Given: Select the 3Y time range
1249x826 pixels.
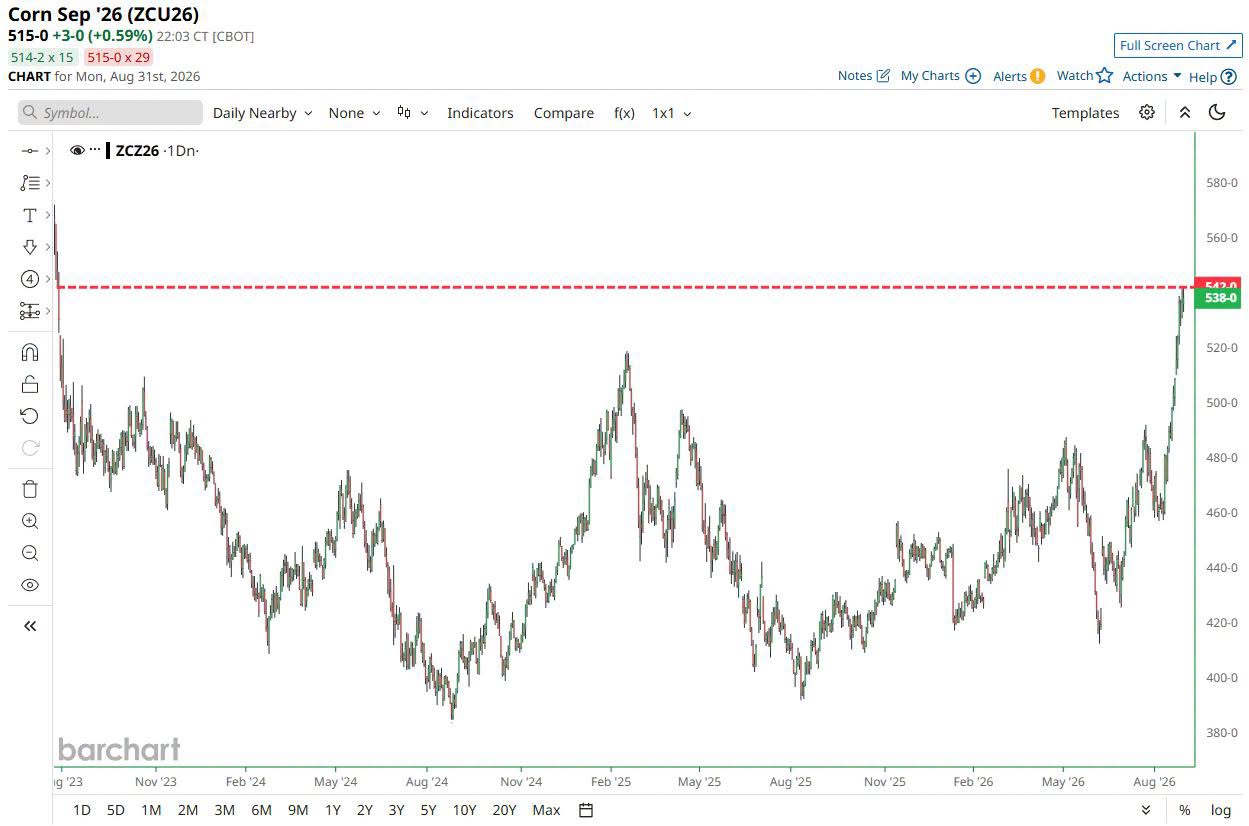Looking at the screenshot, I should 396,810.
